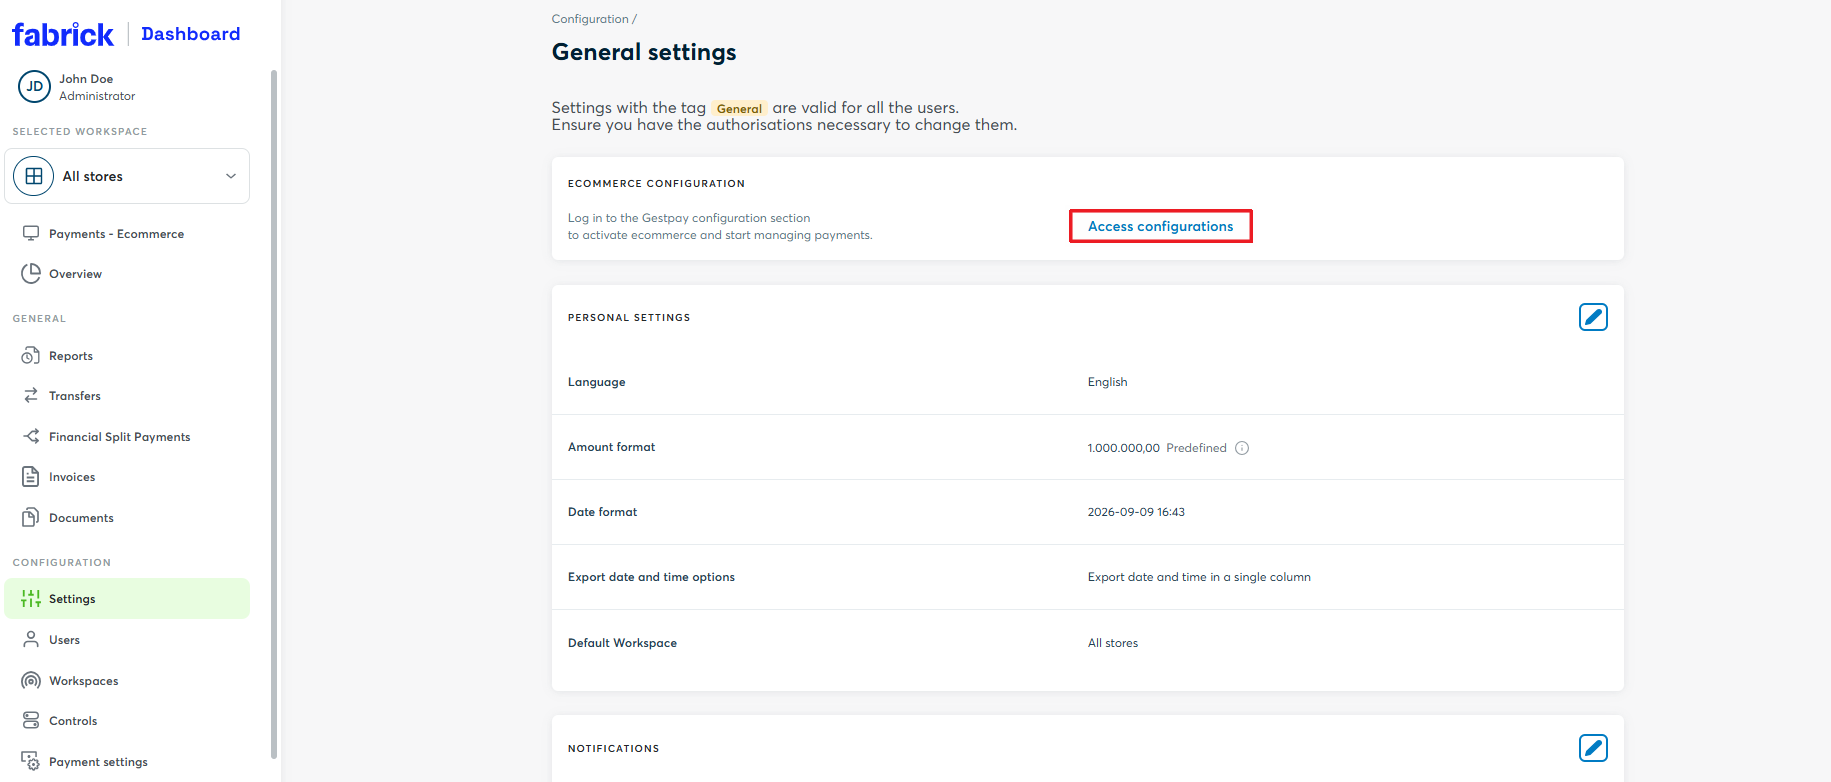The image size is (1831, 782).
Task: Open the JD user avatar
Action: point(34,87)
